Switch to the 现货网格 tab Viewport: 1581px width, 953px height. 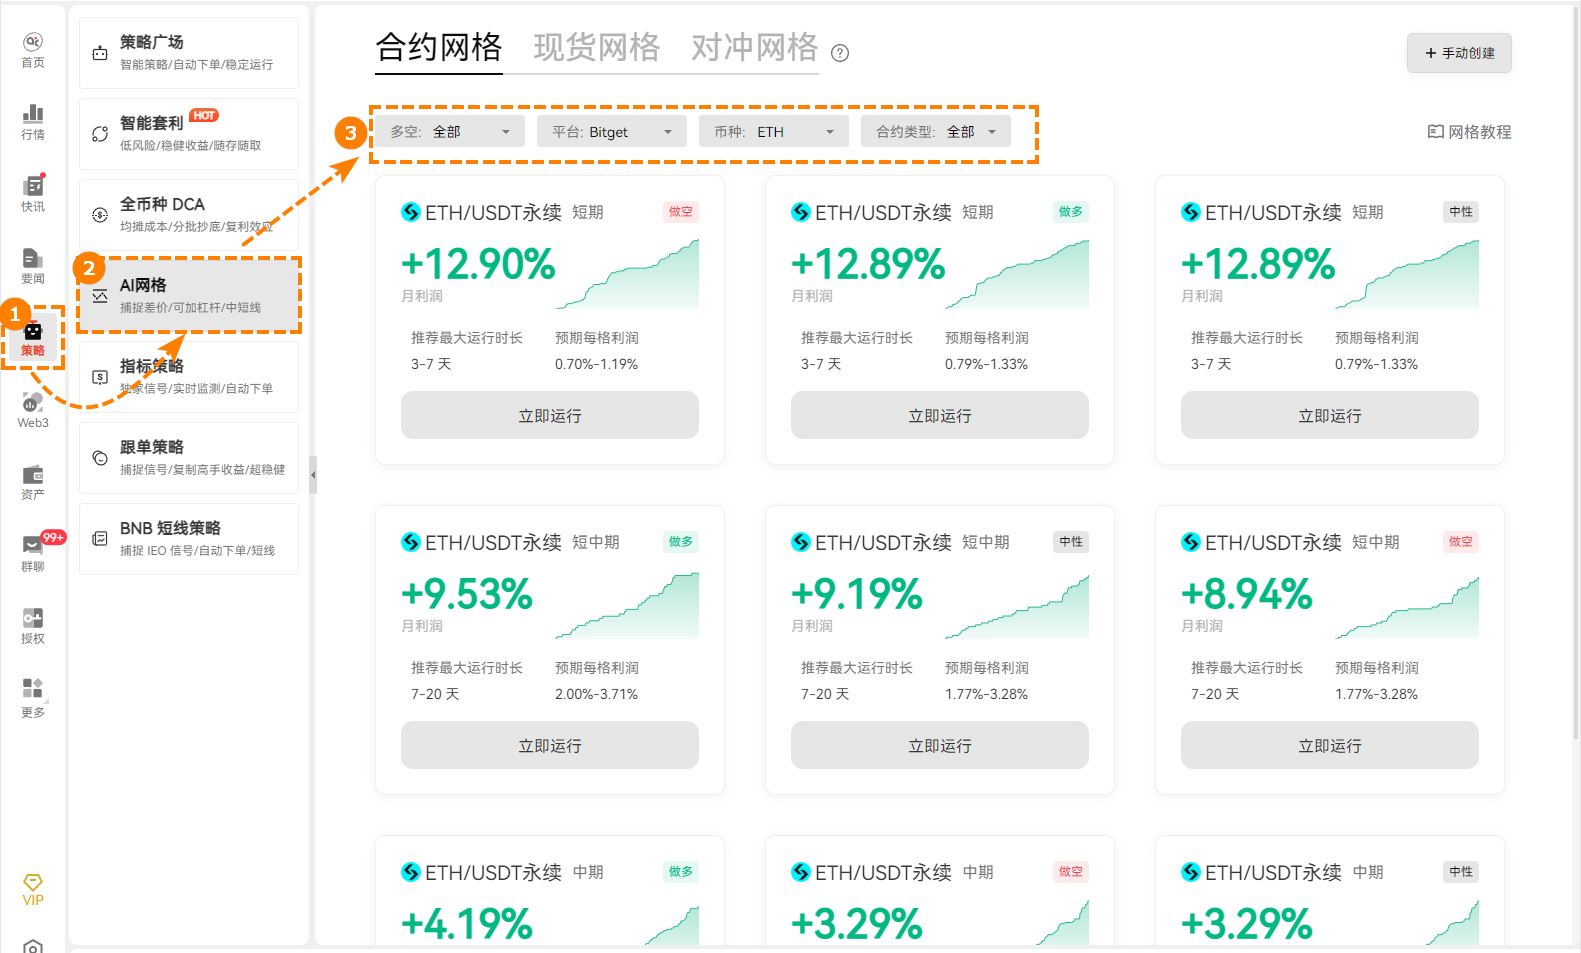595,46
